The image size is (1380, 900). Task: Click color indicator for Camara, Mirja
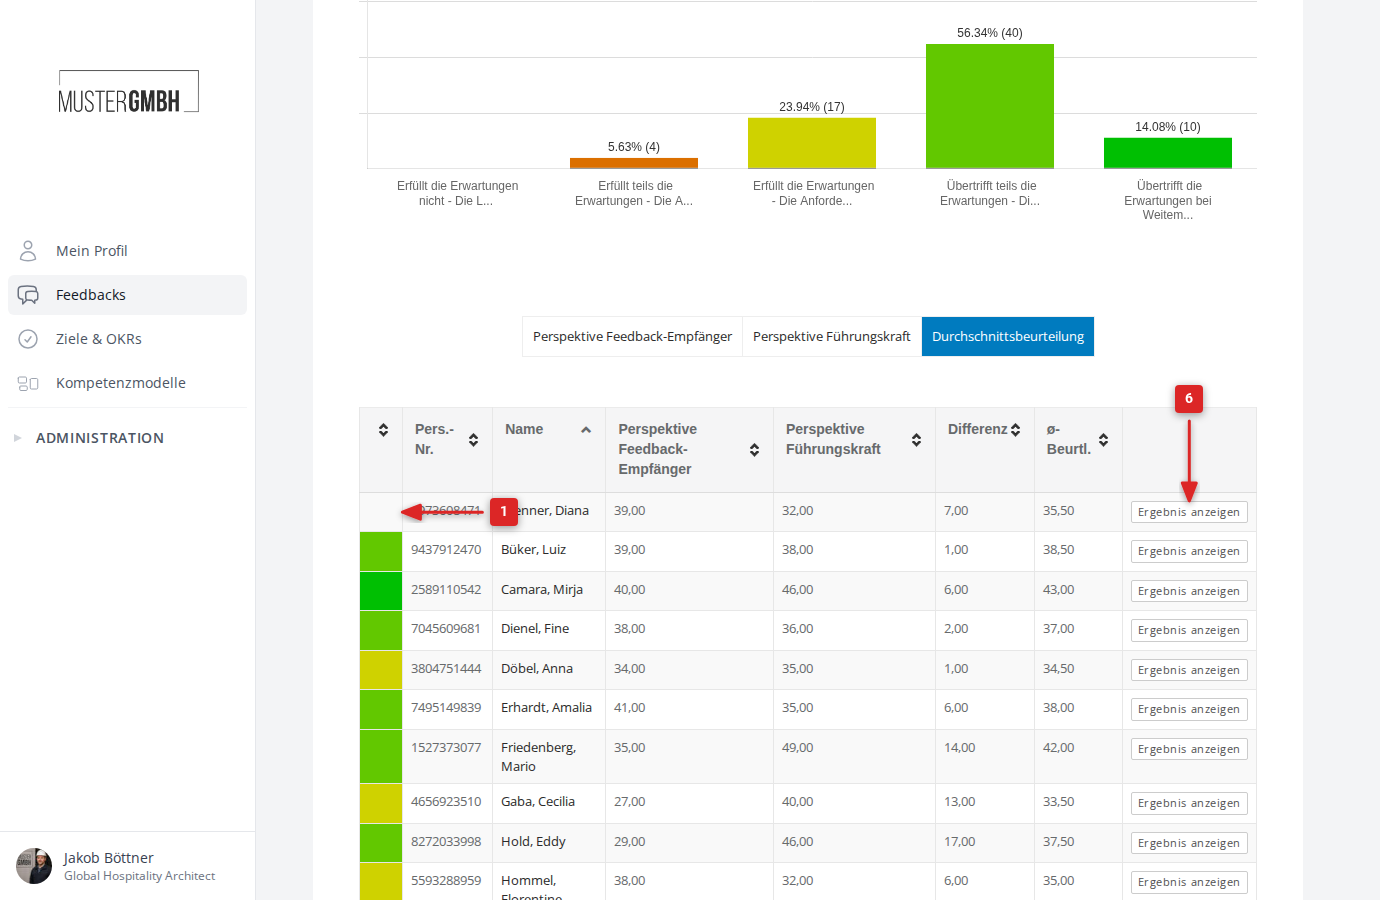click(x=381, y=591)
